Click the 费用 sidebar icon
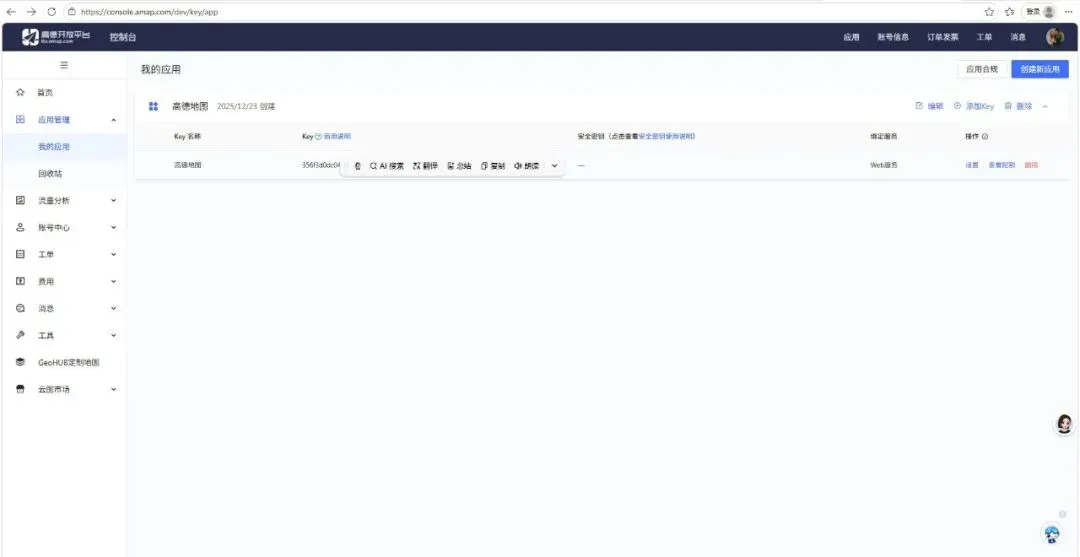 click(20, 281)
